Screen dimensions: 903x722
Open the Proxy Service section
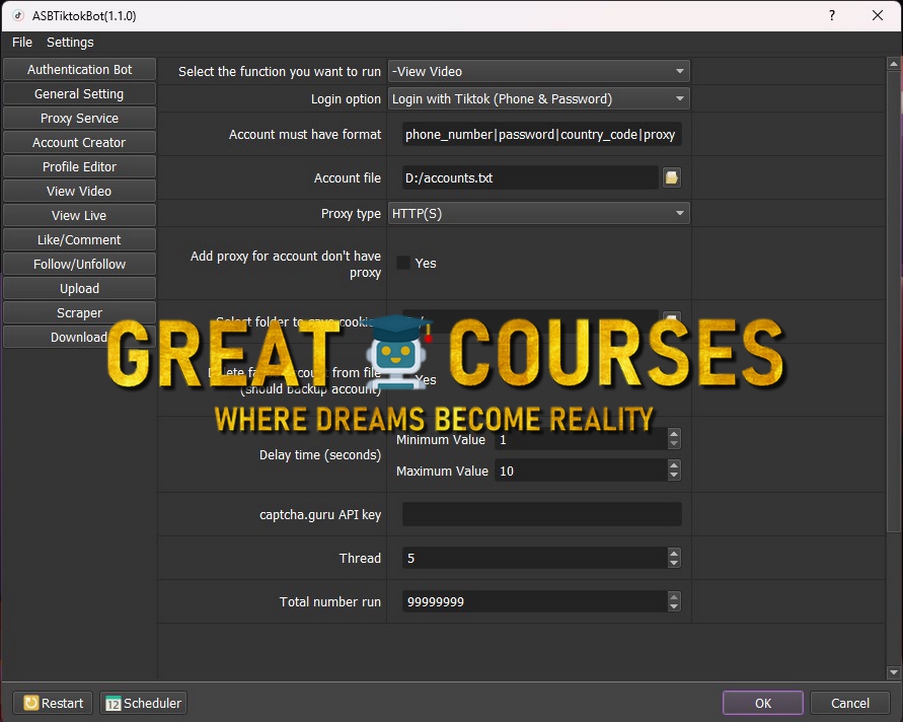79,118
